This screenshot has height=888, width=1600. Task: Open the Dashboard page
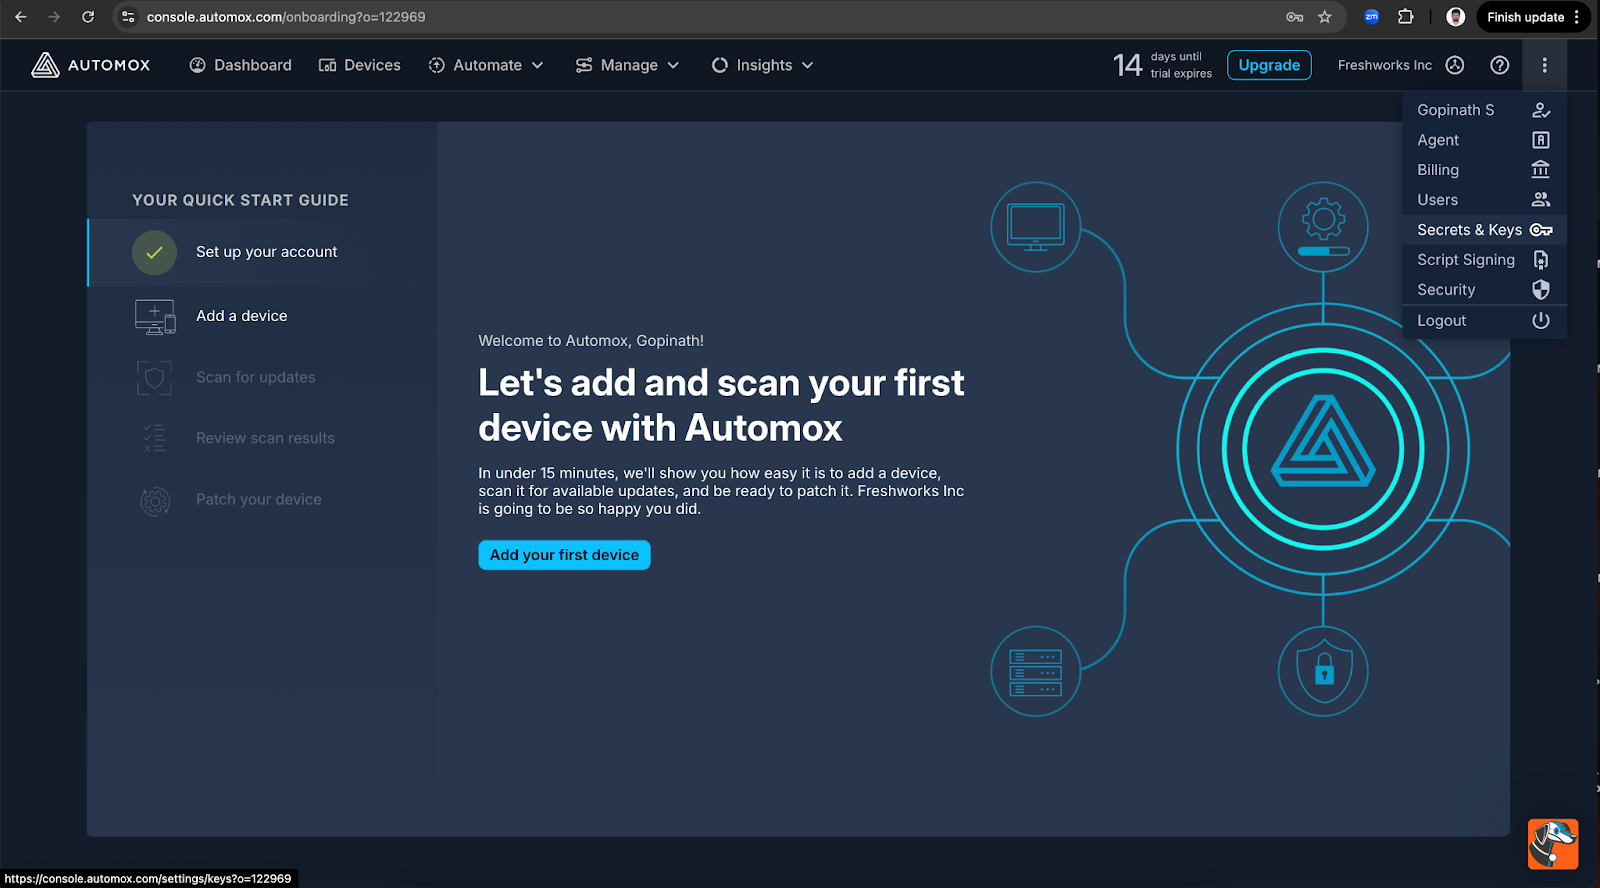pos(240,65)
